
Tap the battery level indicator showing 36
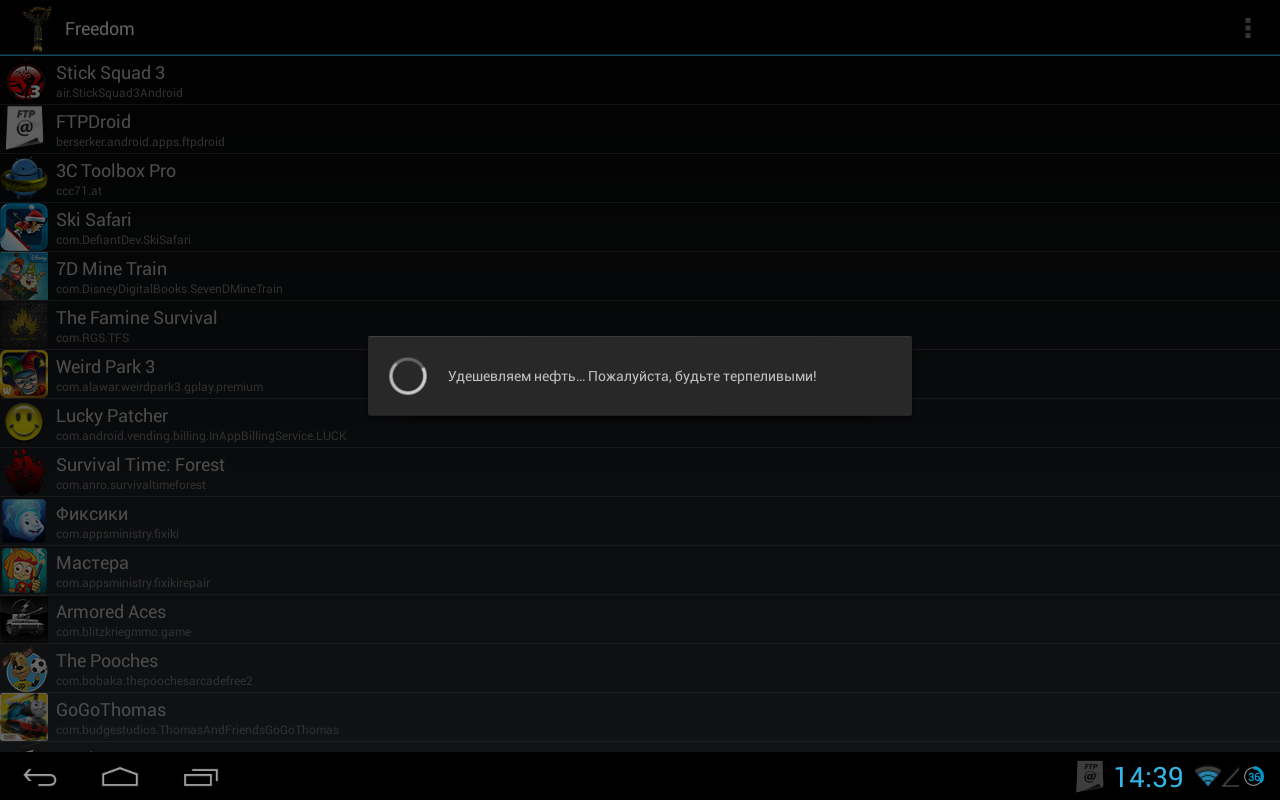tap(1254, 777)
